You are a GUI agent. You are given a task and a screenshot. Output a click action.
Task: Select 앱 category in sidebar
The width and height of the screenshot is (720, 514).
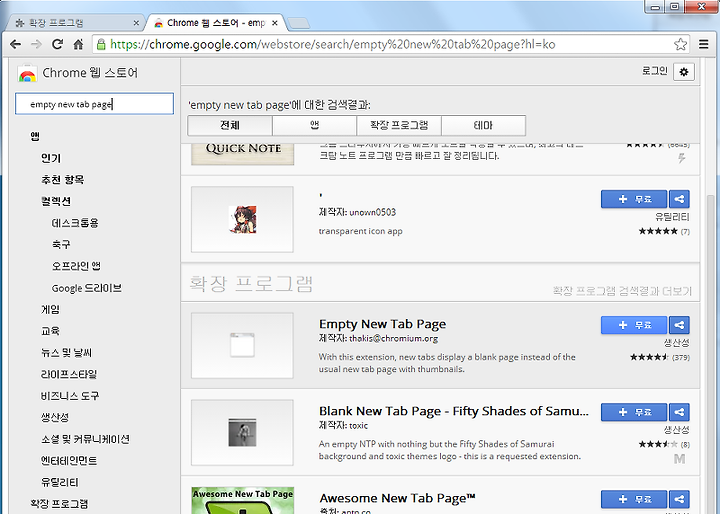[x=35, y=136]
